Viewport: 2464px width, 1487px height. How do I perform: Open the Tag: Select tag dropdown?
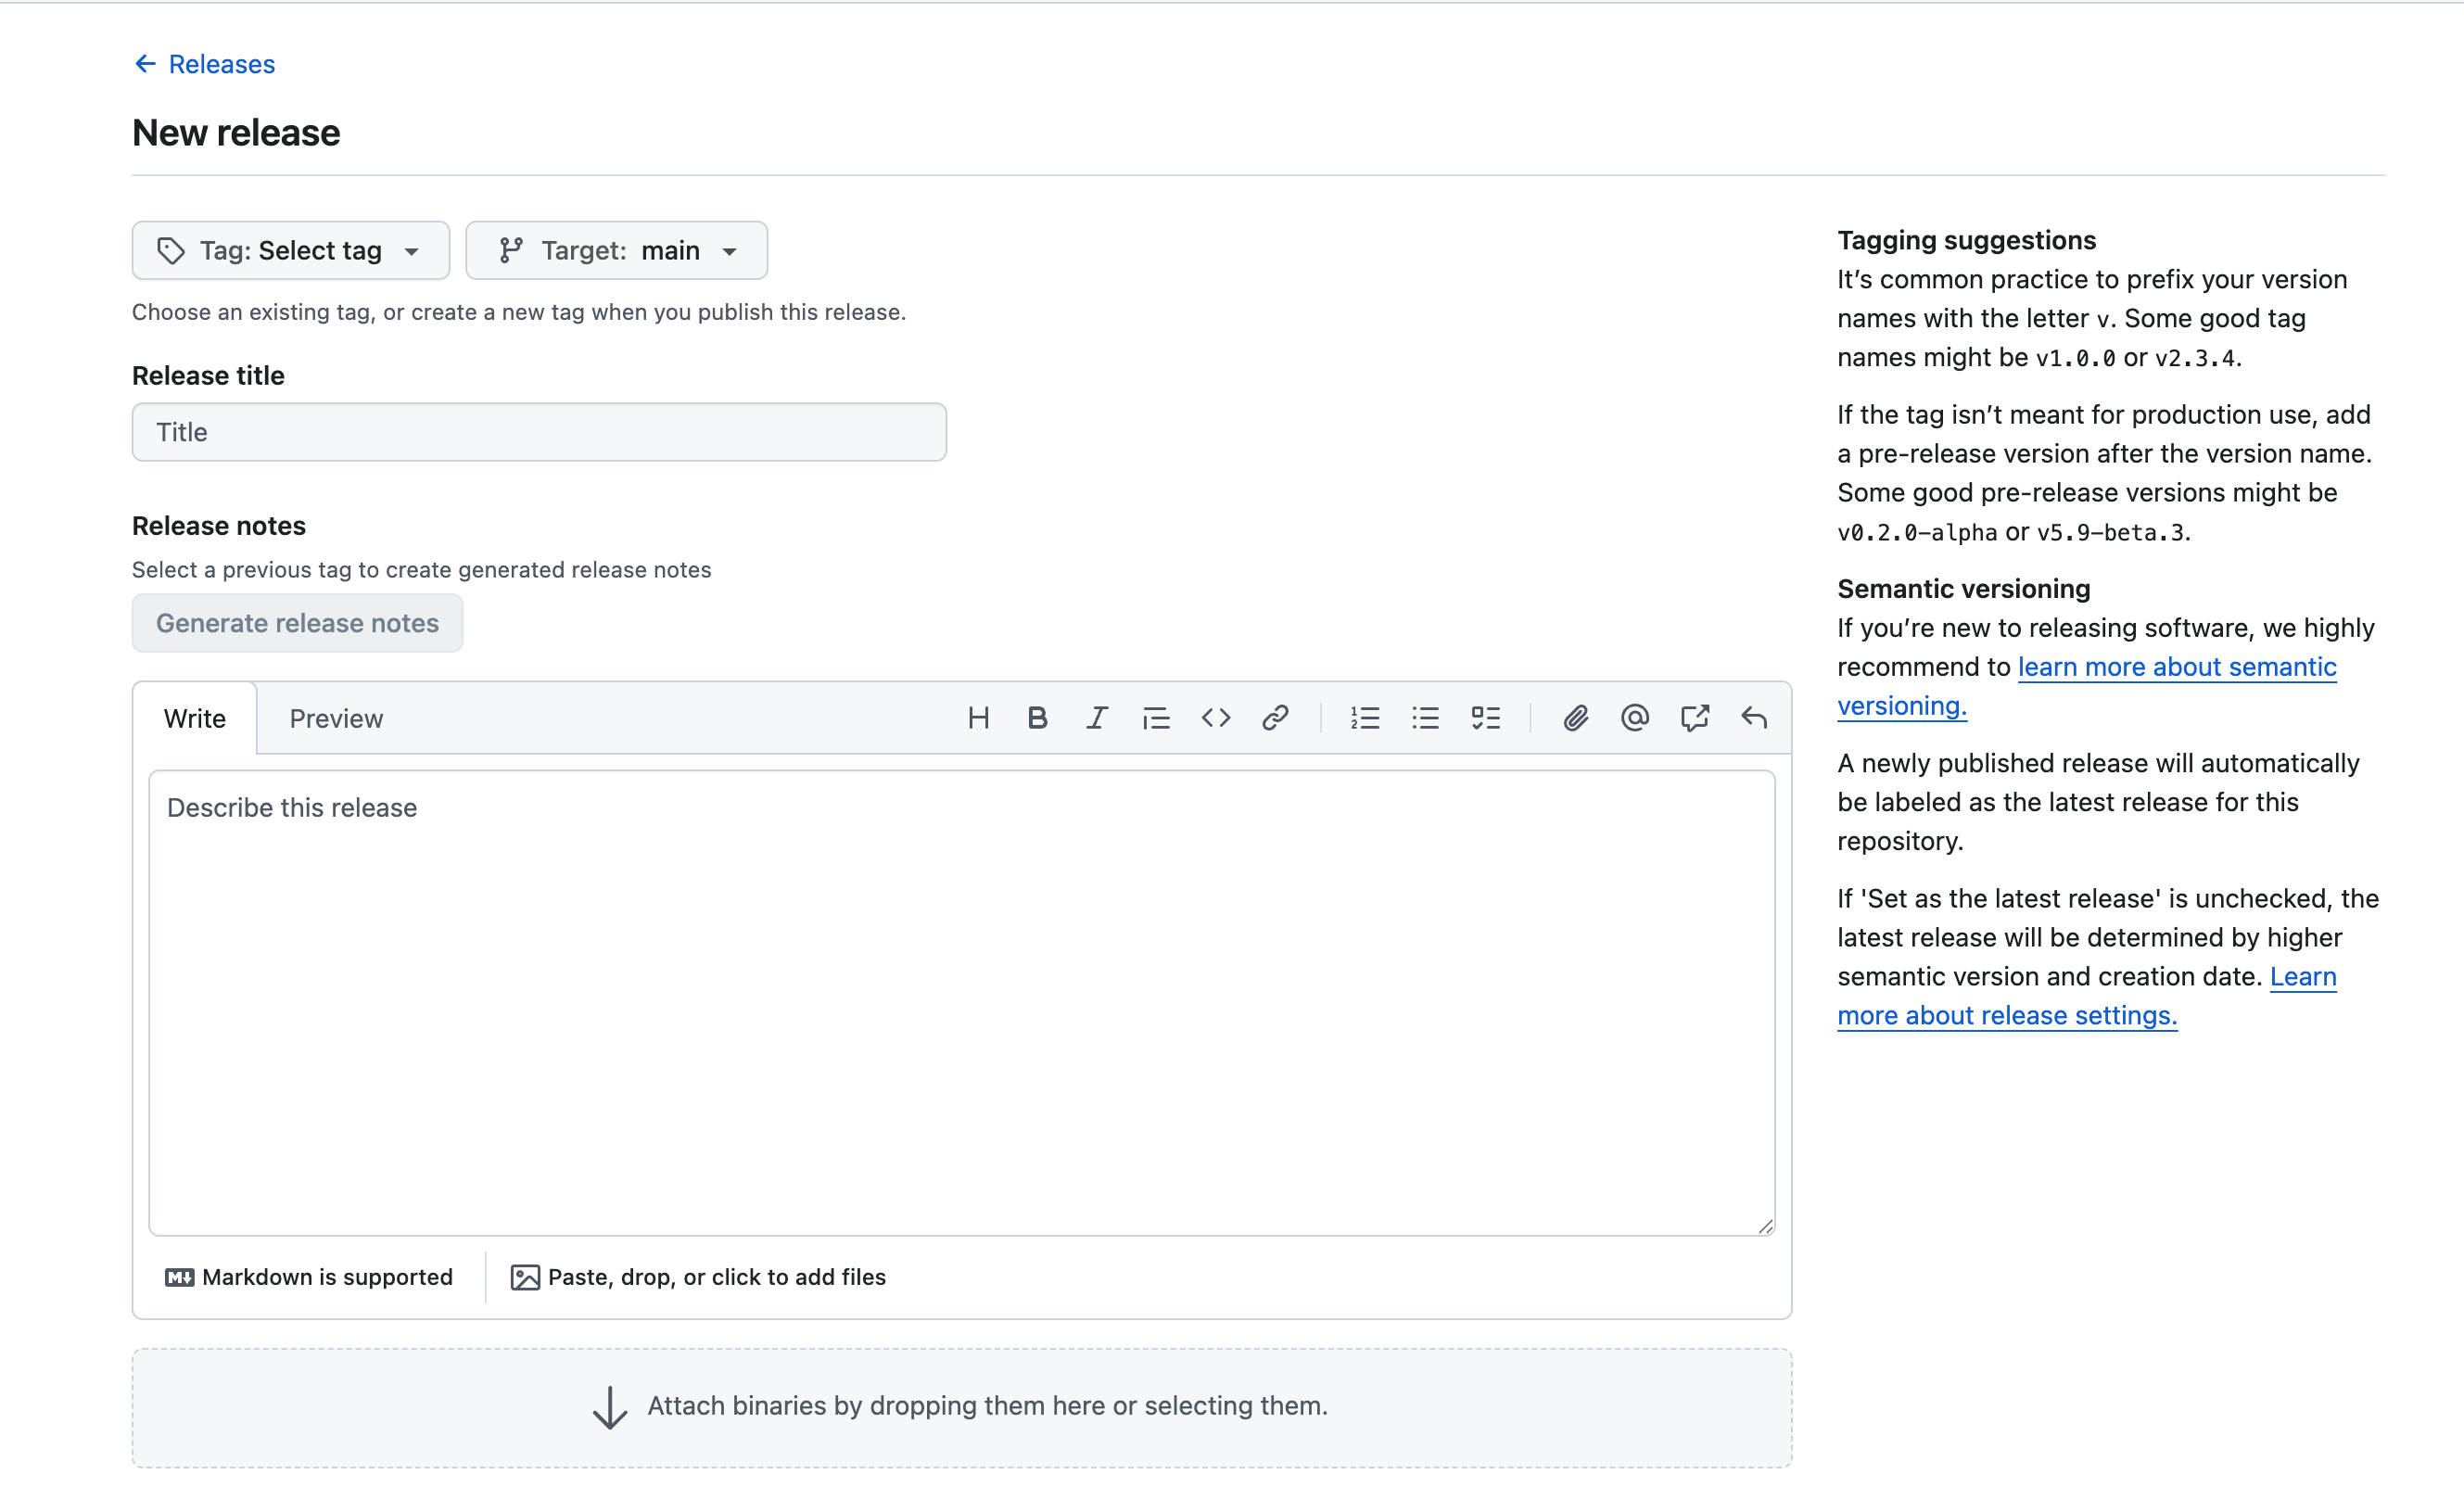[290, 250]
